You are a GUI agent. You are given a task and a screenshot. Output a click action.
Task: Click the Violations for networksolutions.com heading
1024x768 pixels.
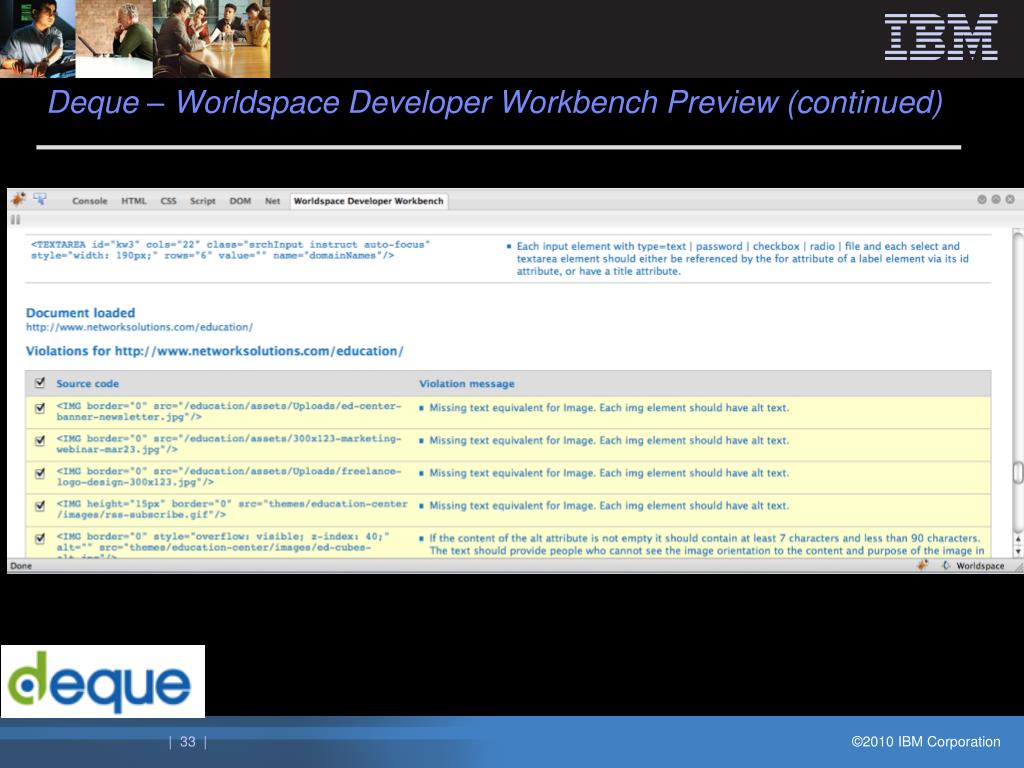214,351
